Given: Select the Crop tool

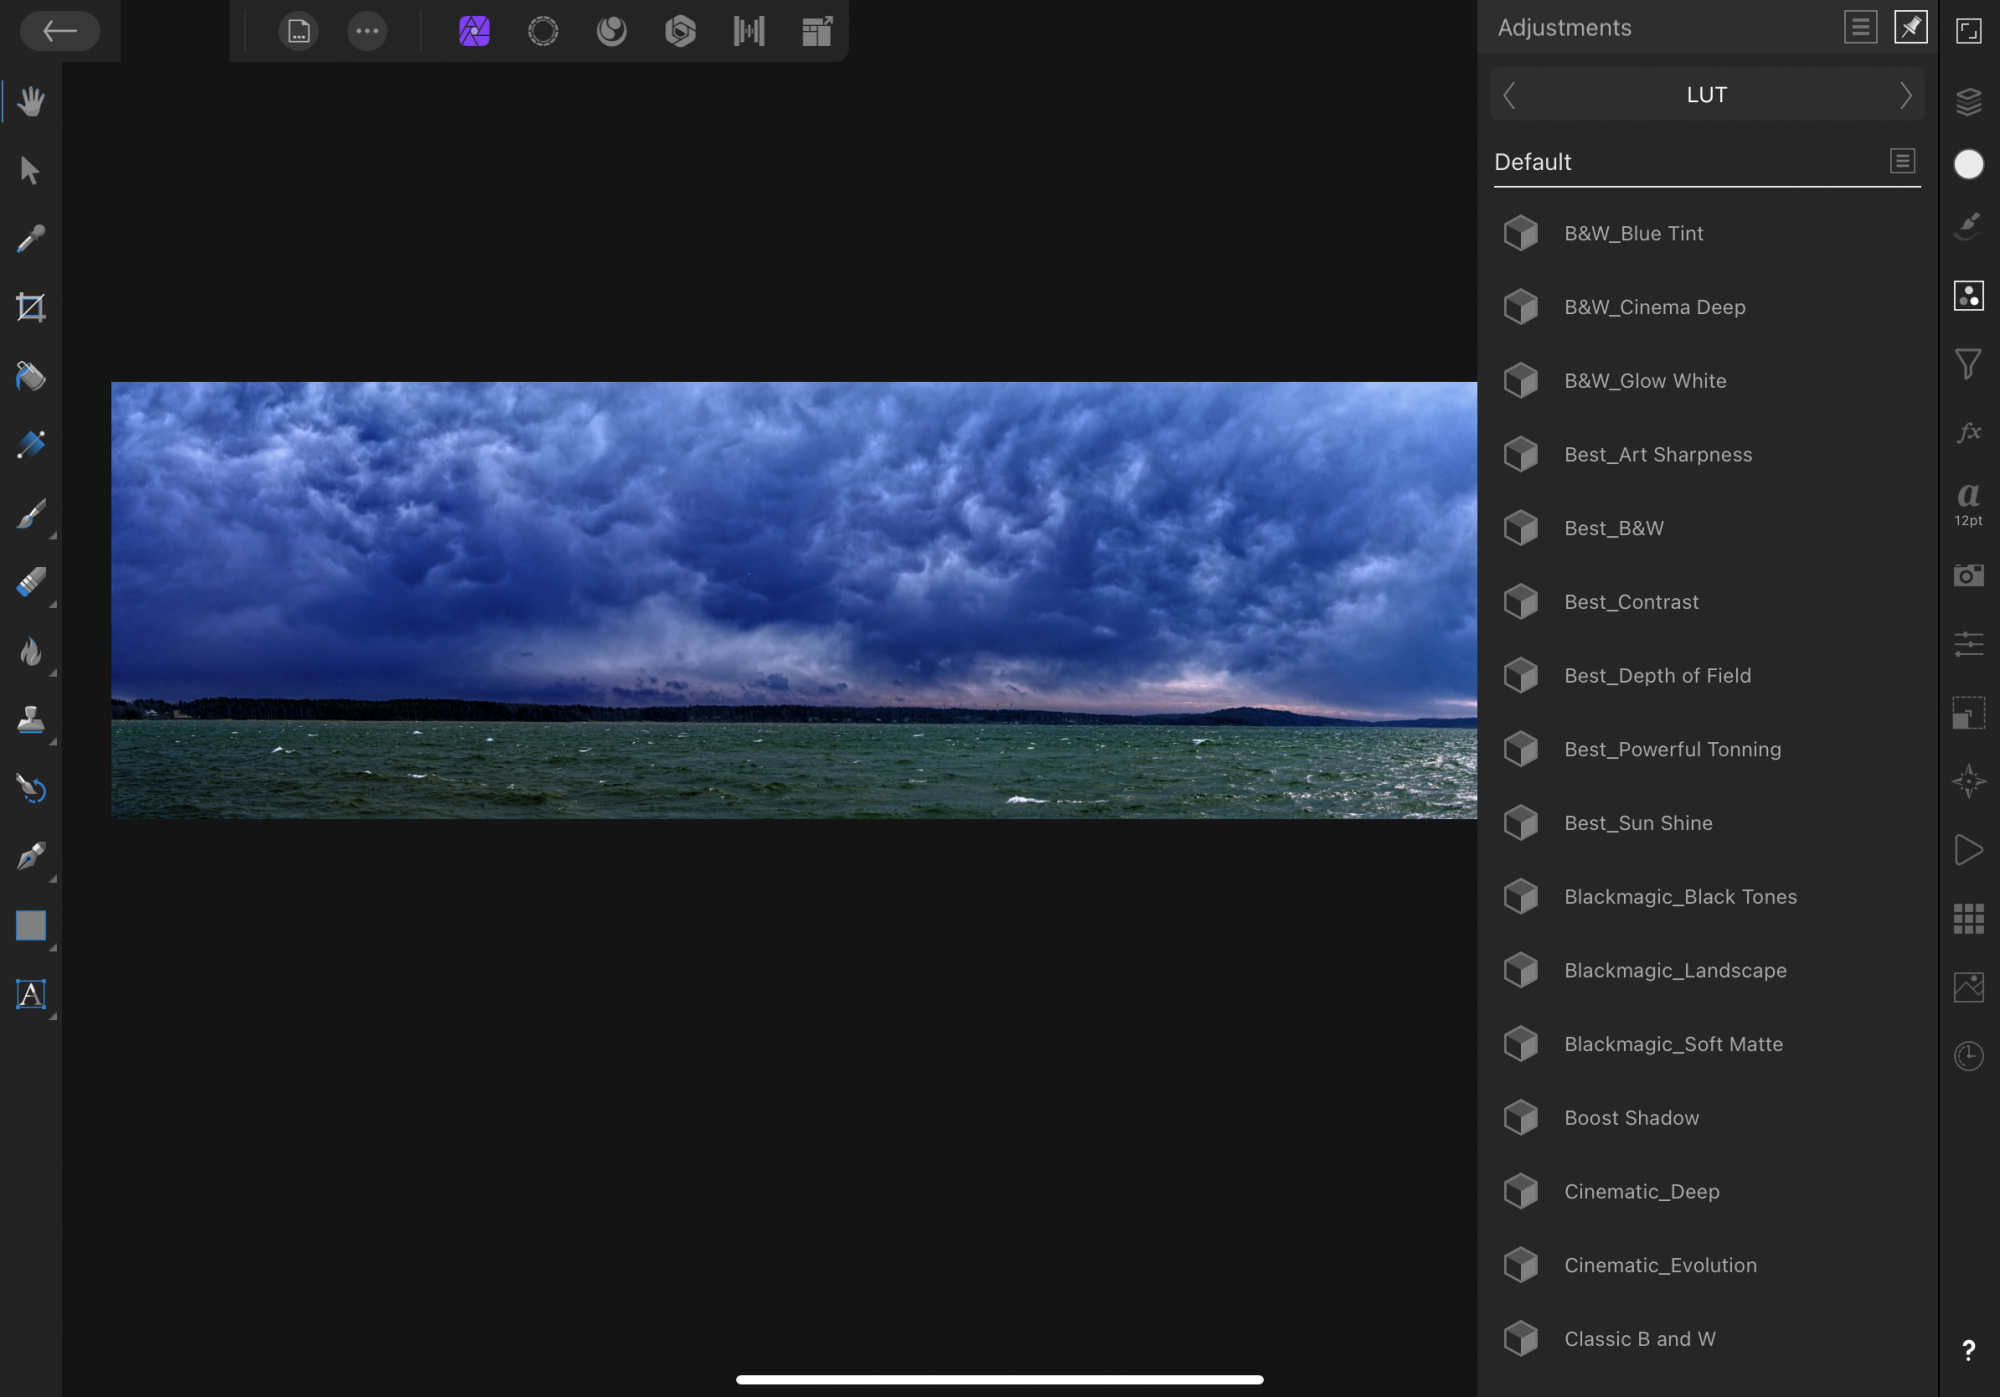Looking at the screenshot, I should click(x=31, y=307).
